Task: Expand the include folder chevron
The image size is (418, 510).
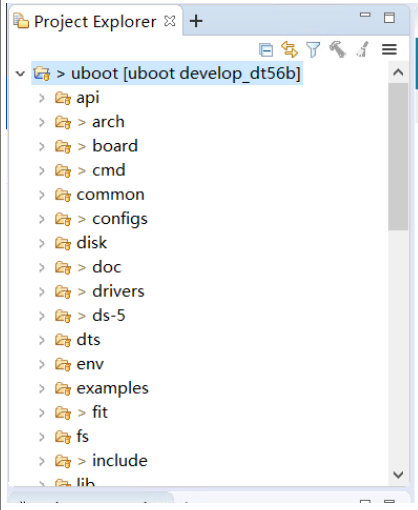Action: (x=42, y=461)
